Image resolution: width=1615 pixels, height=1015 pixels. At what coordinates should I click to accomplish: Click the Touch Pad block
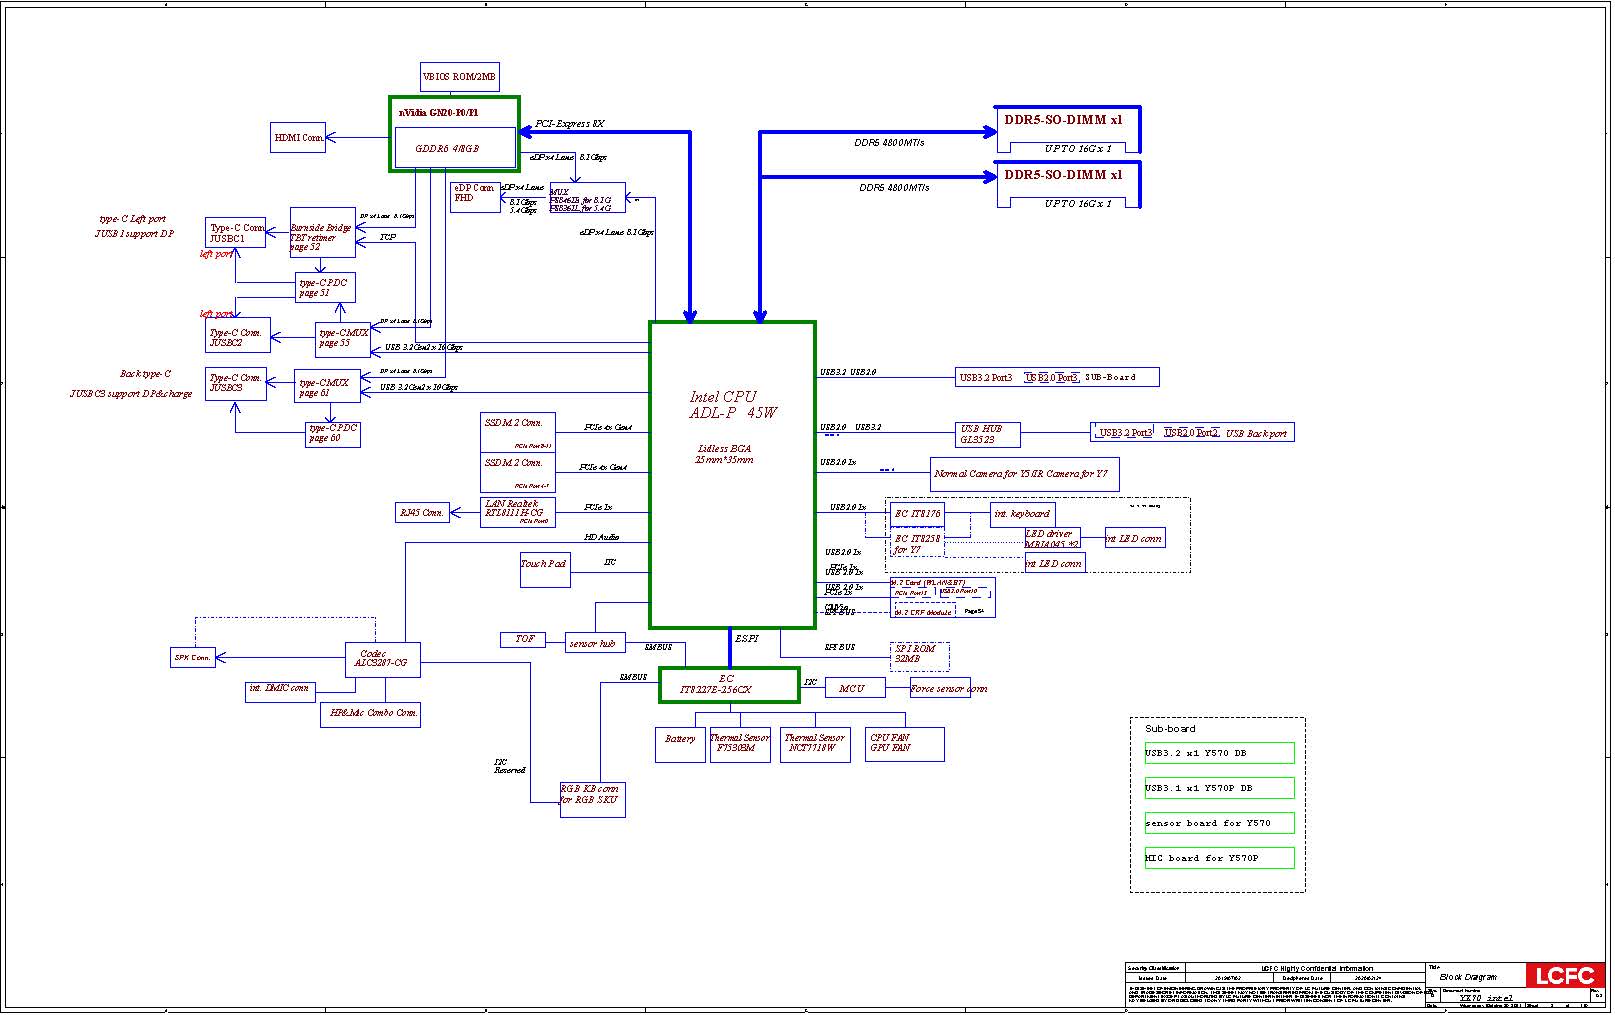544,569
